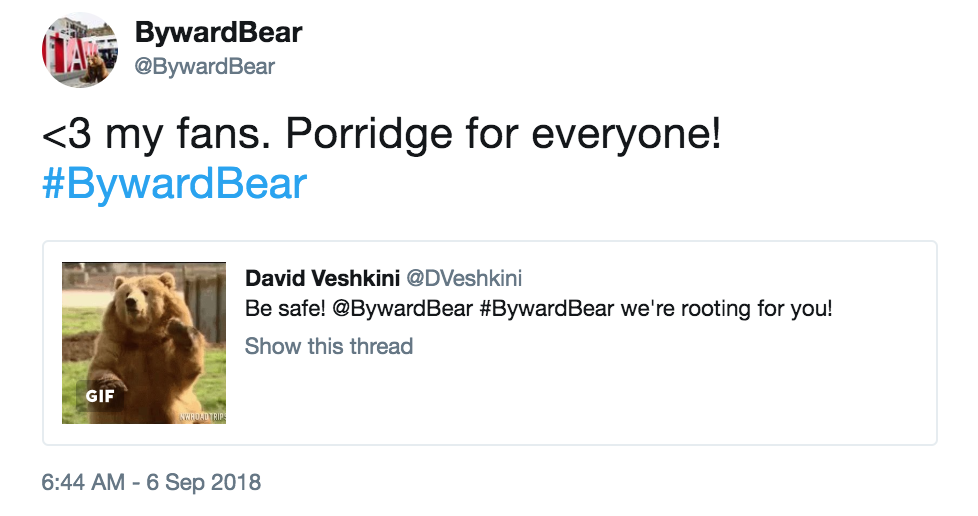The image size is (978, 516).
Task: Click the gray @BywardBear handle under the name
Action: click(x=204, y=67)
